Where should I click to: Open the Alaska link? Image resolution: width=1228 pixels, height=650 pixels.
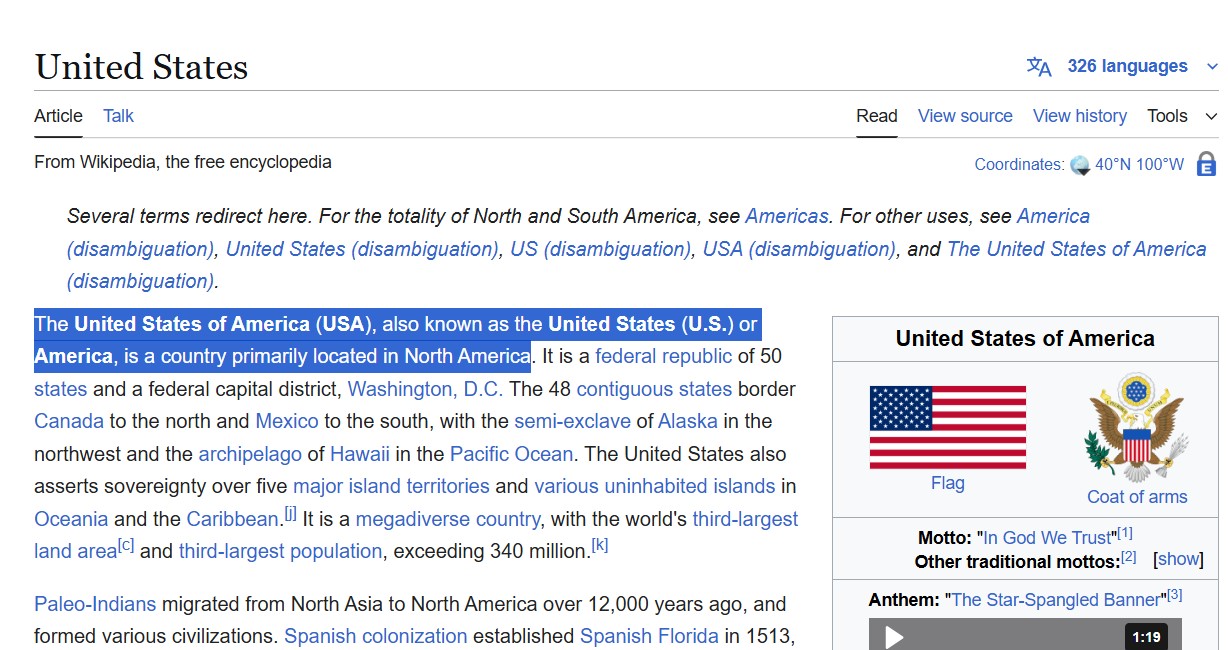pos(688,421)
